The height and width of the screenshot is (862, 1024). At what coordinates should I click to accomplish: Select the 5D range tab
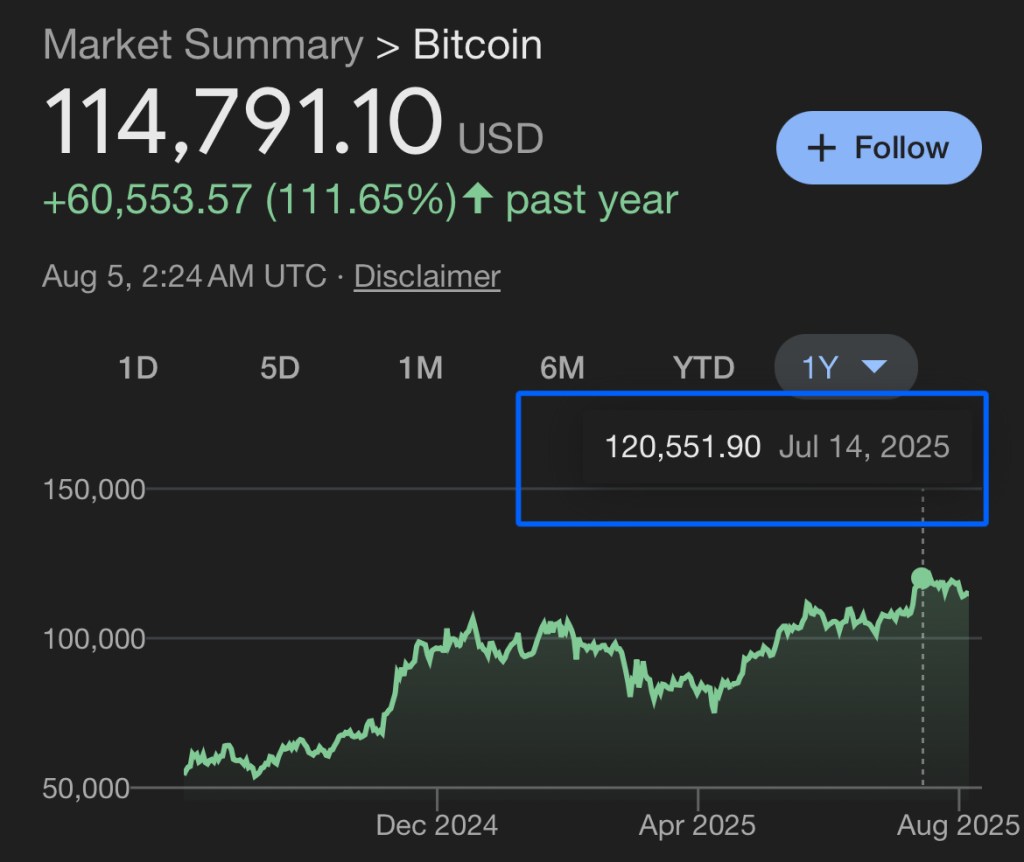[x=280, y=368]
